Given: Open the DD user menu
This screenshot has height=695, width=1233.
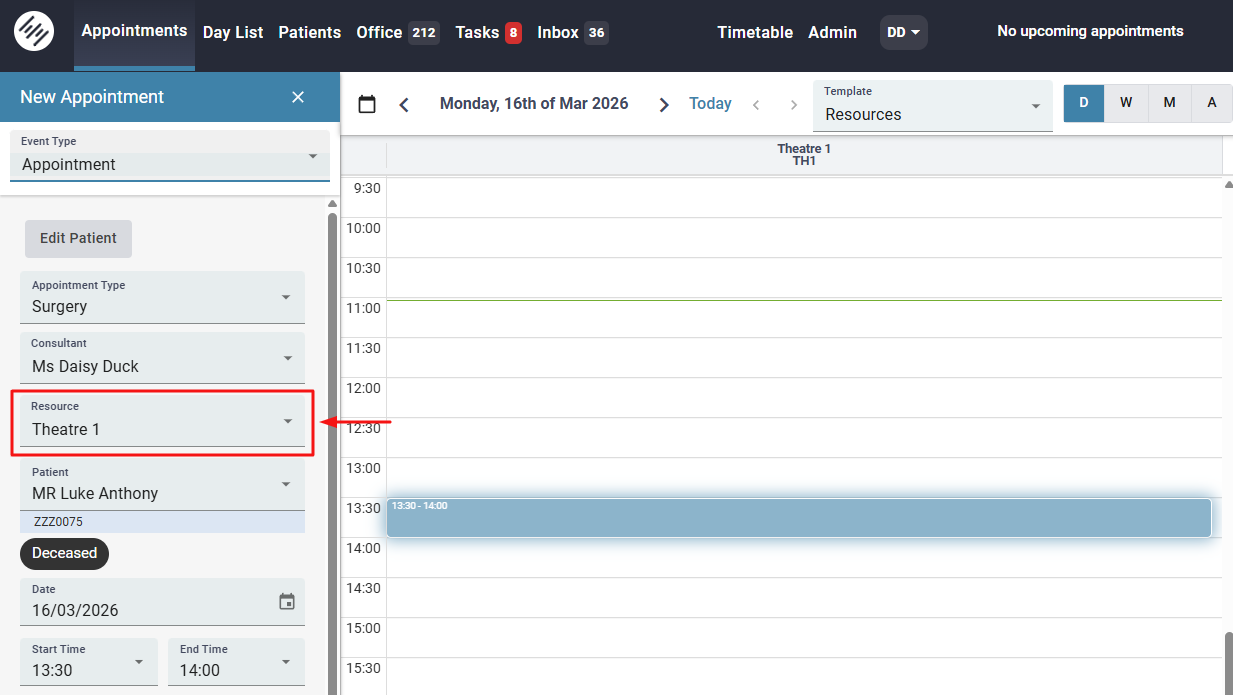Looking at the screenshot, I should coord(903,32).
